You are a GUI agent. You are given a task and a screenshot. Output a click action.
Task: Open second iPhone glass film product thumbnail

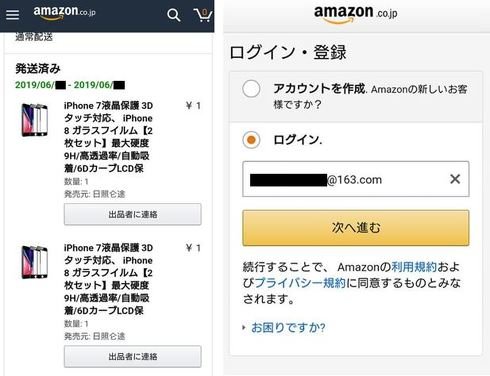click(x=35, y=262)
